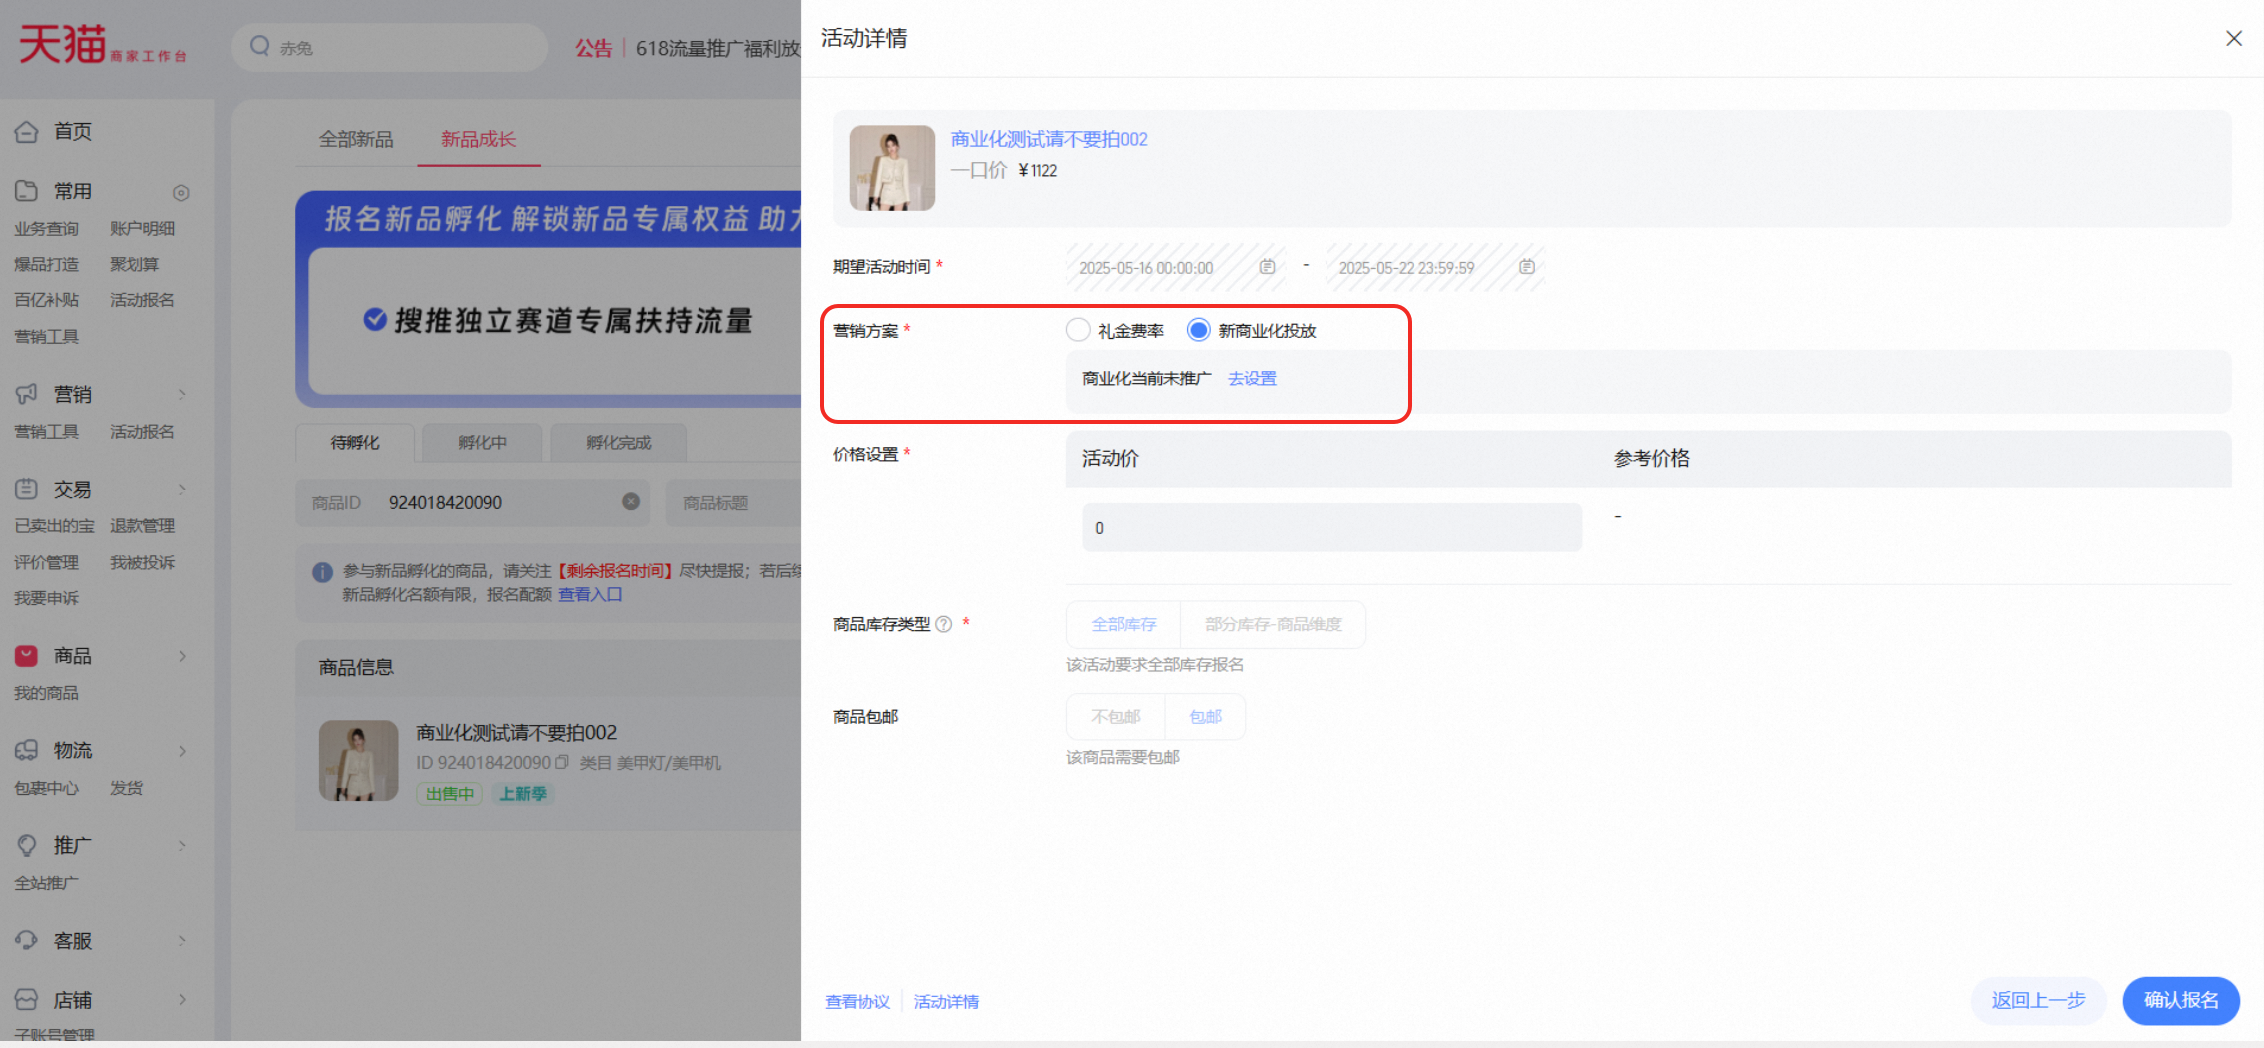Select the 礼金费率 radio option

point(1078,330)
